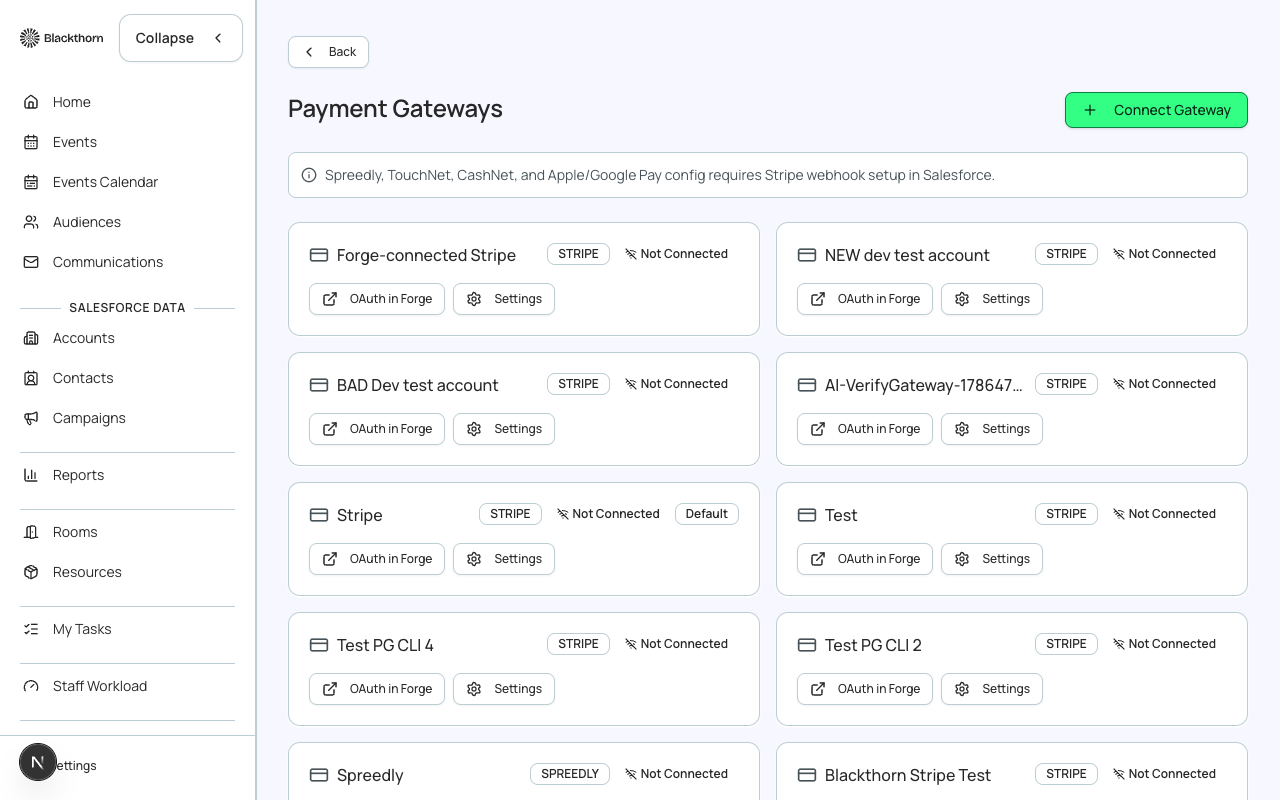Click card icon beside Test PG CLI 2

[807, 645]
